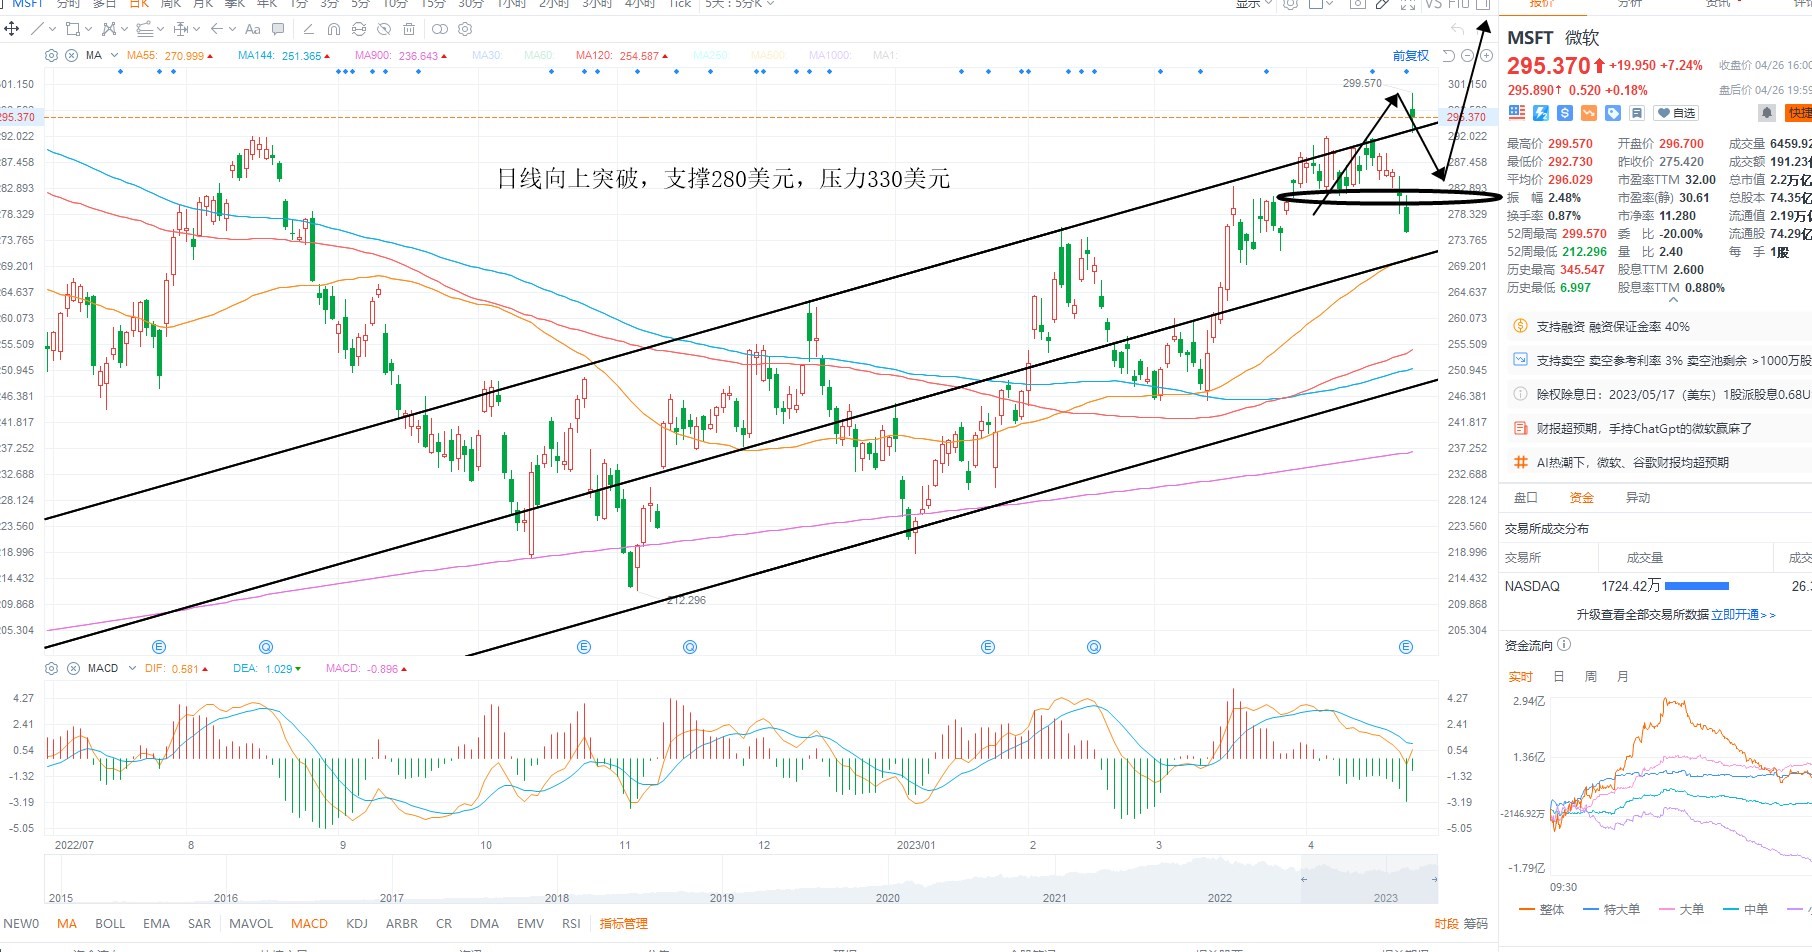Open drawing toolbar settings gear
This screenshot has width=1812, height=952.
tap(465, 29)
